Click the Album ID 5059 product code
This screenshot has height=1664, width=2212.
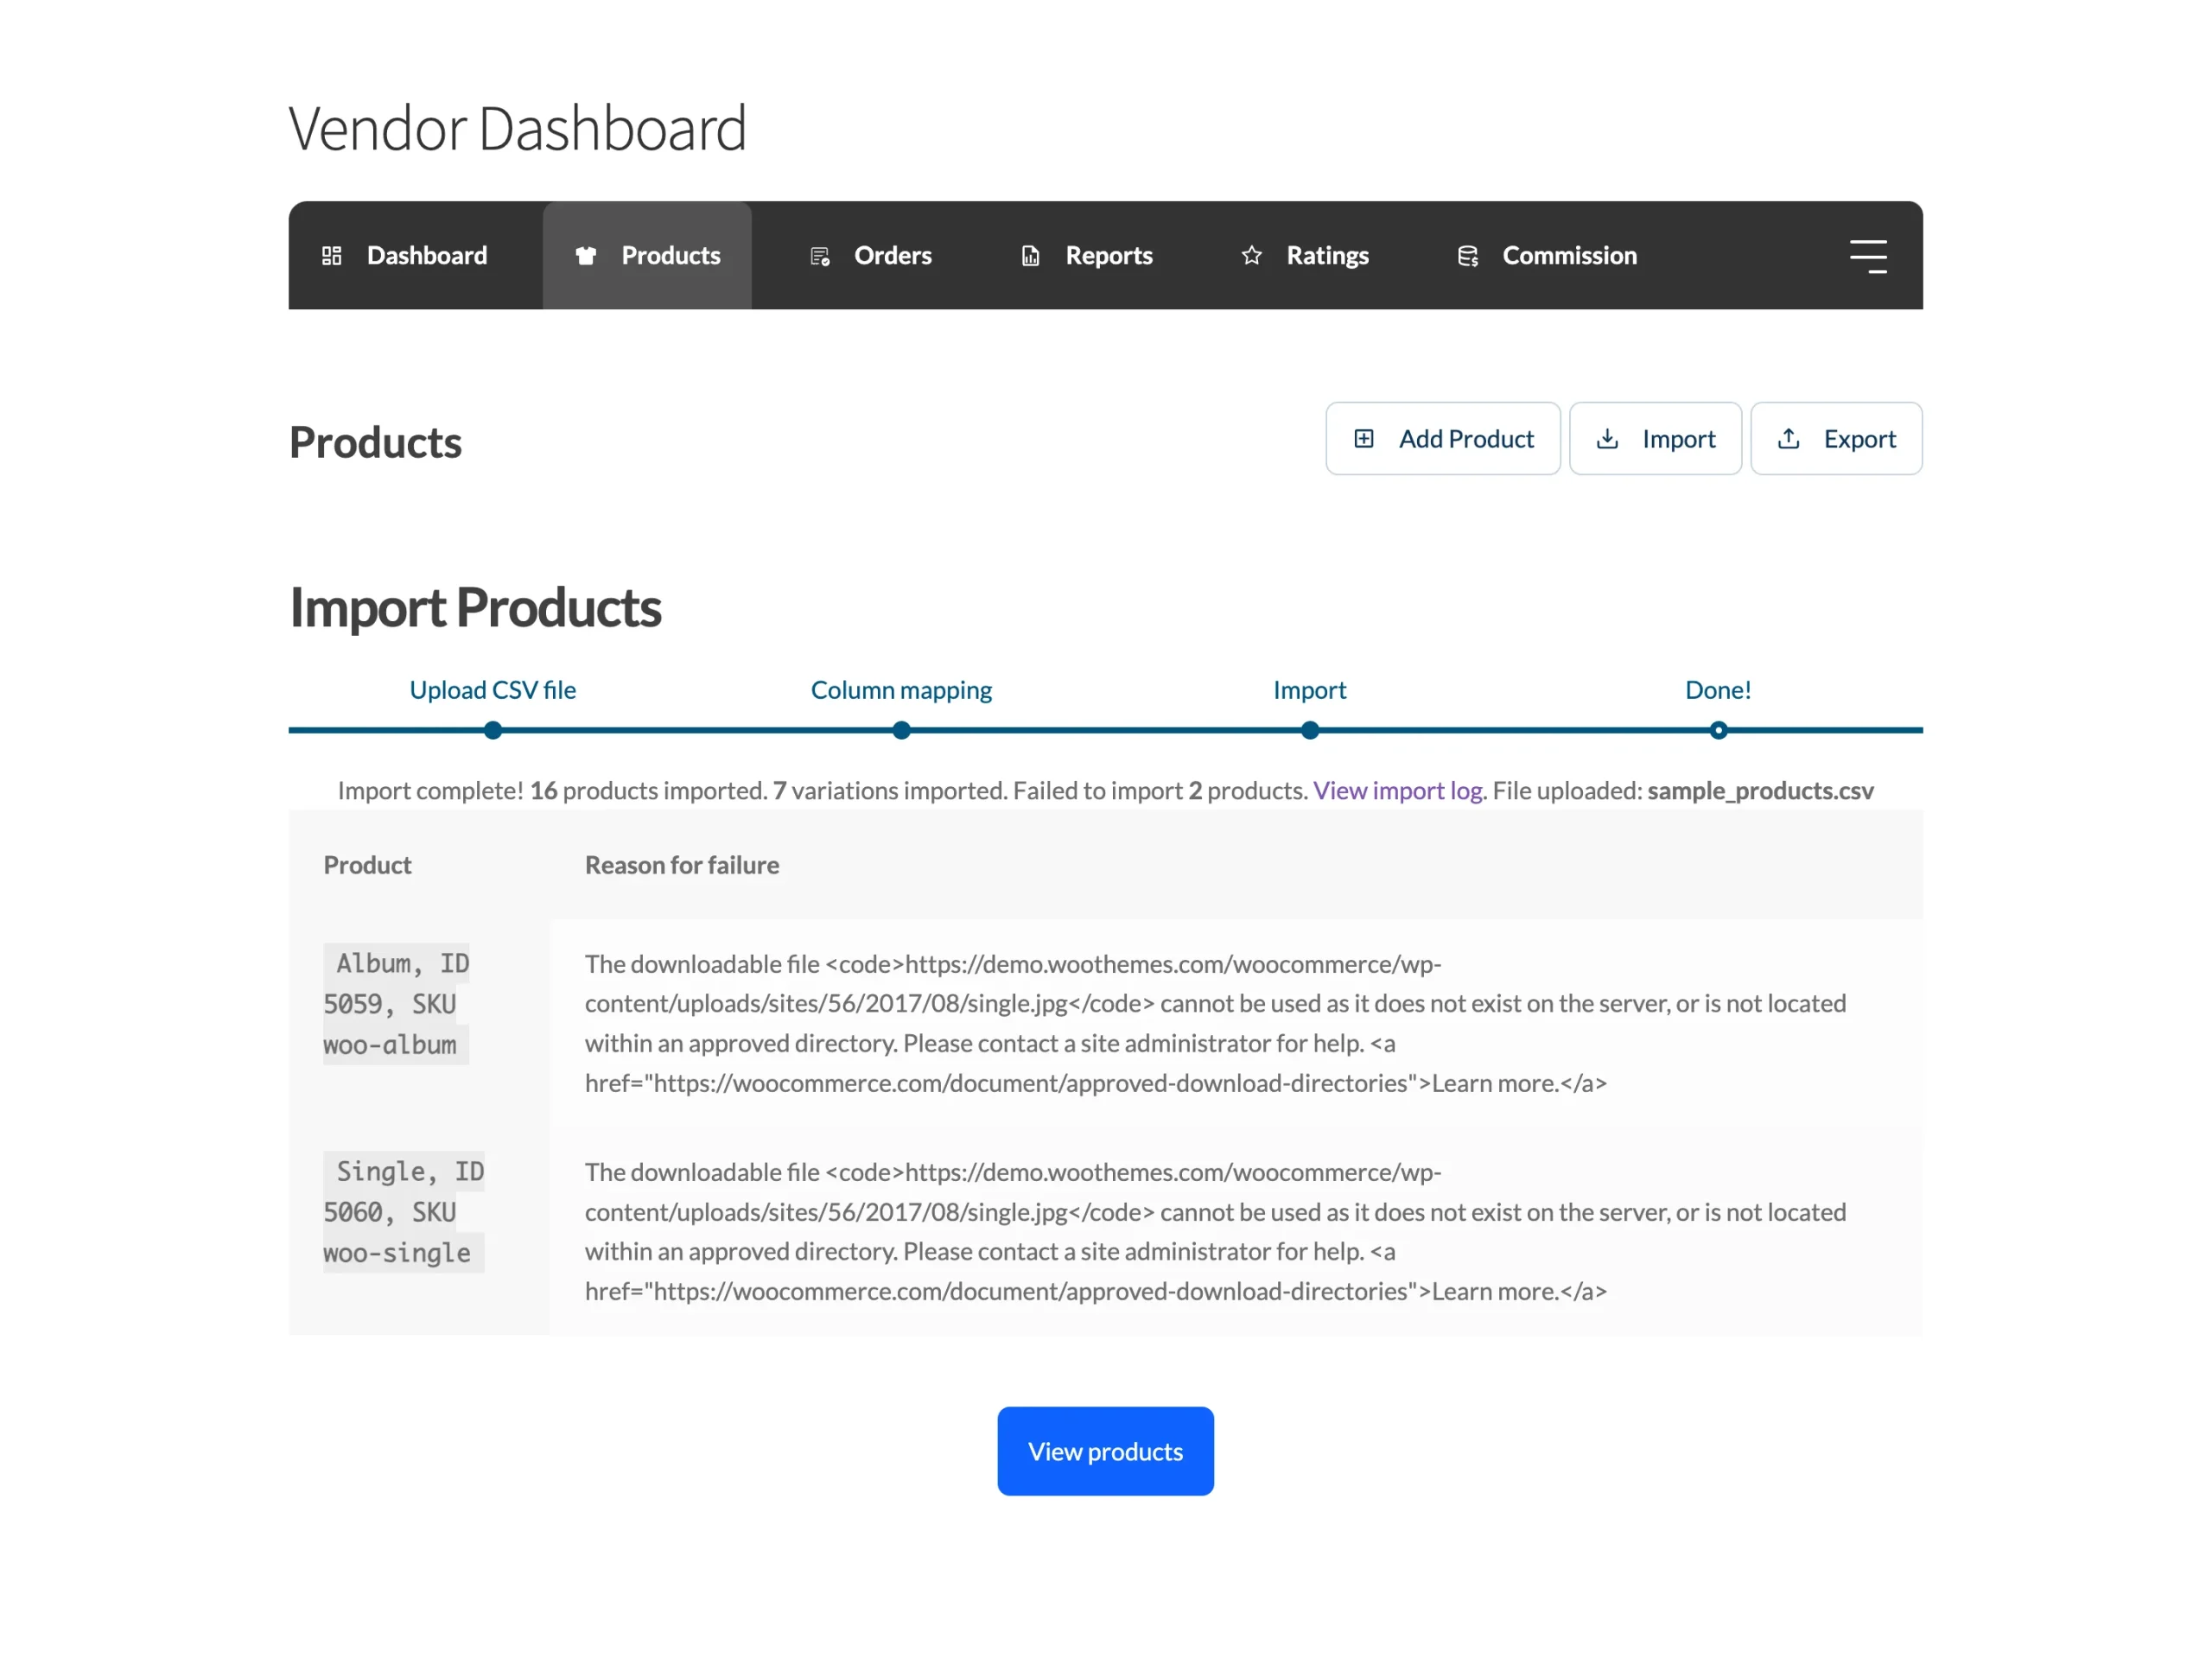pyautogui.click(x=396, y=1004)
